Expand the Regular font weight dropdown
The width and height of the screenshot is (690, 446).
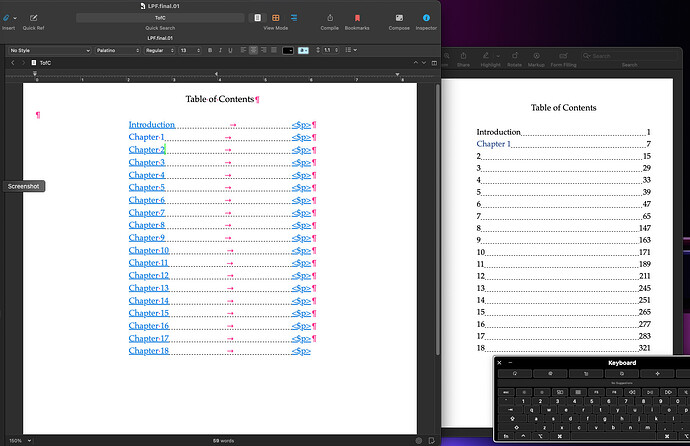[158, 50]
